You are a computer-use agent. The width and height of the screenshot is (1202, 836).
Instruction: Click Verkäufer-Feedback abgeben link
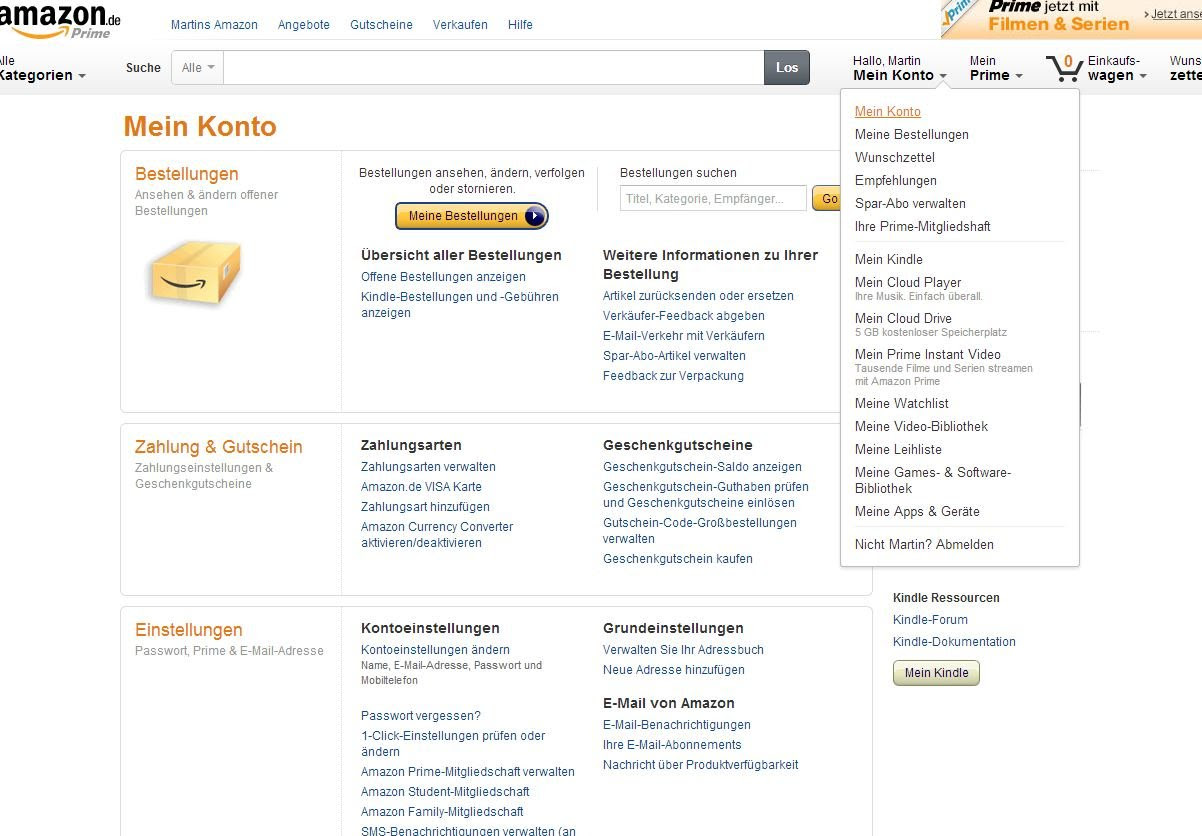tap(684, 316)
